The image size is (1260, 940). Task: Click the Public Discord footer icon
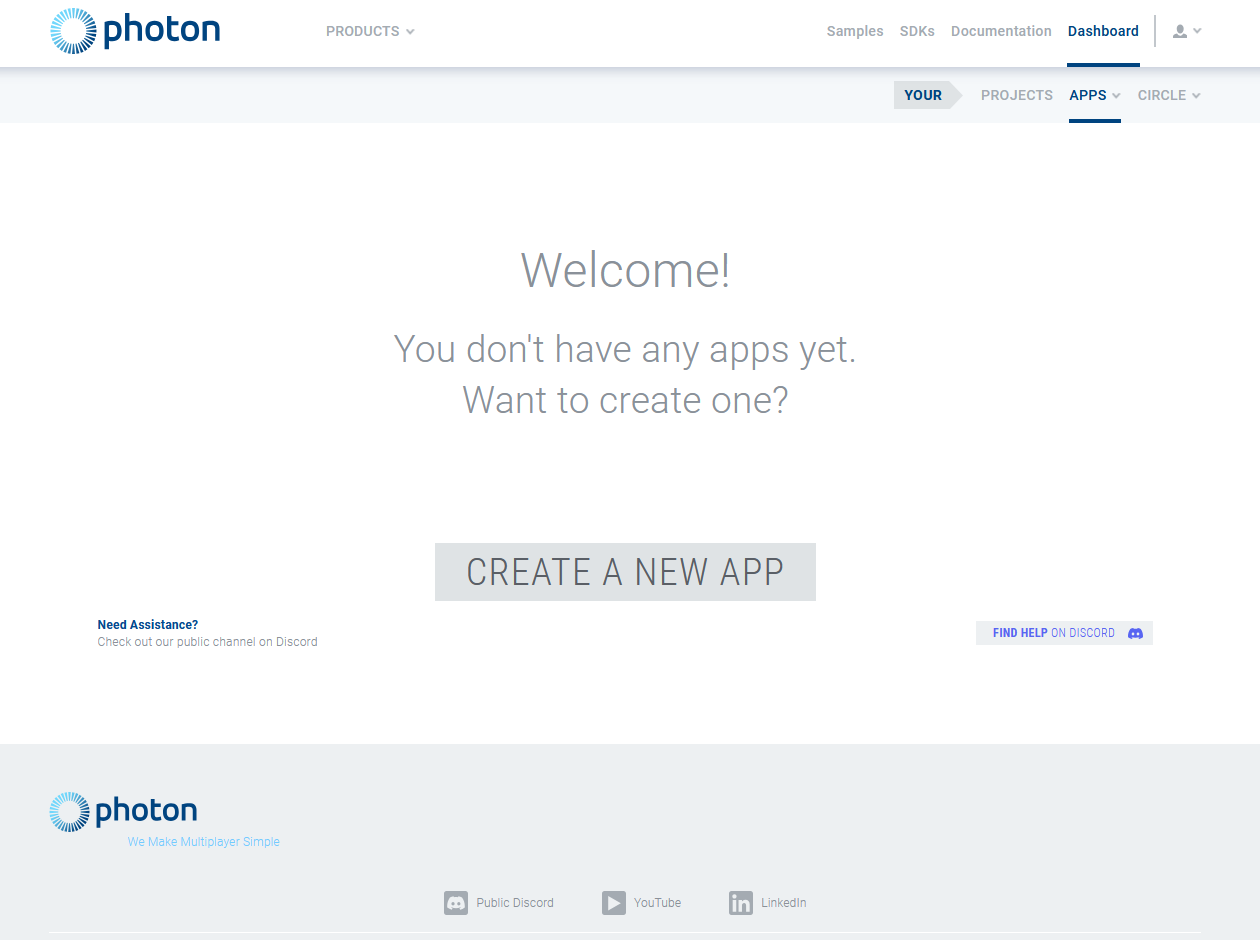[x=456, y=903]
